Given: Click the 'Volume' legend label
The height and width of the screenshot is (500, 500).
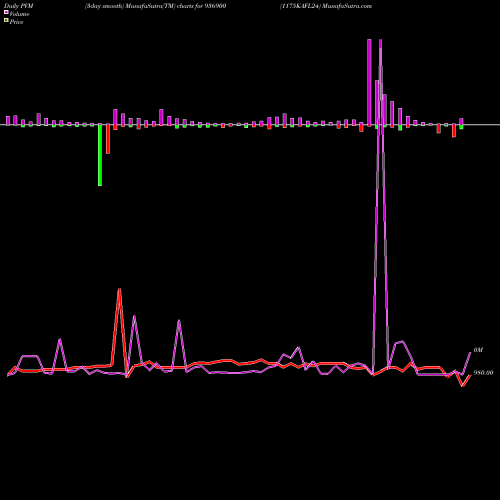Looking at the screenshot, I should click(19, 14).
